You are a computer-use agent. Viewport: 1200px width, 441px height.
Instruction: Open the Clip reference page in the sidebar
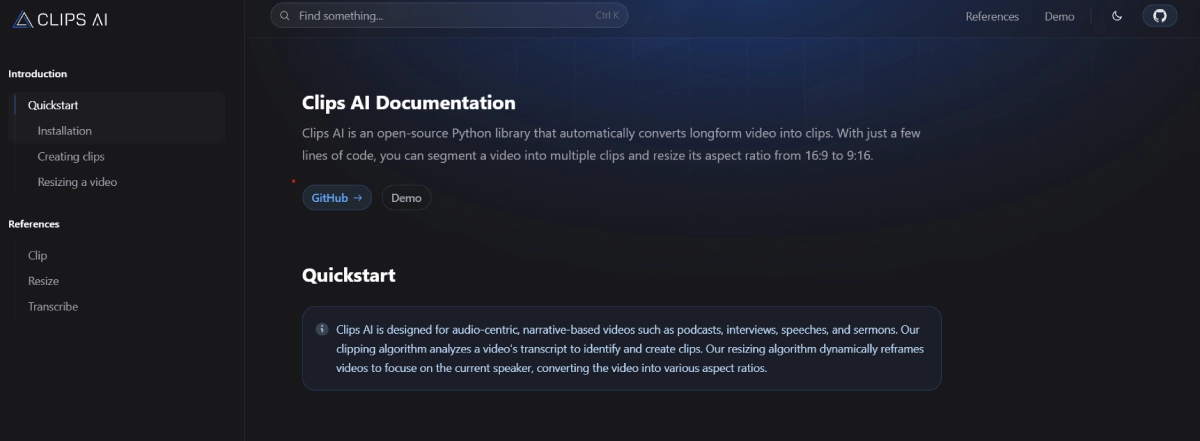pyautogui.click(x=37, y=255)
